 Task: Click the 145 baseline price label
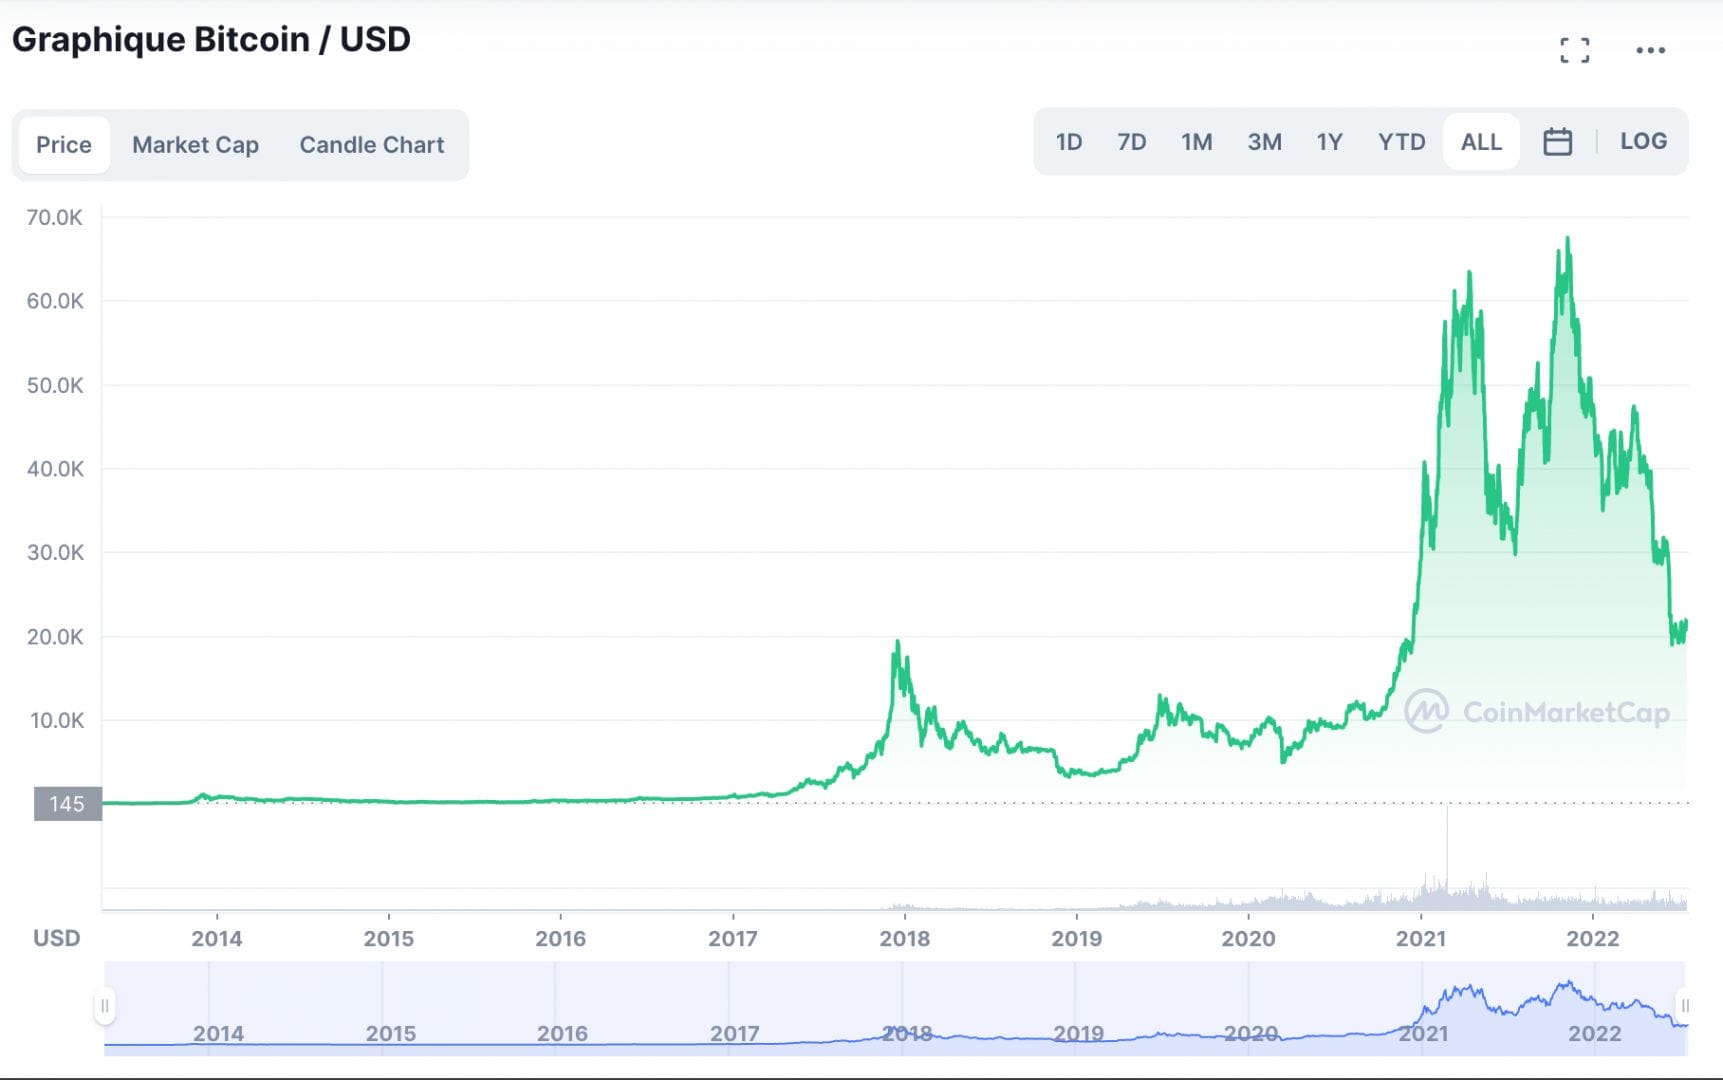click(66, 804)
